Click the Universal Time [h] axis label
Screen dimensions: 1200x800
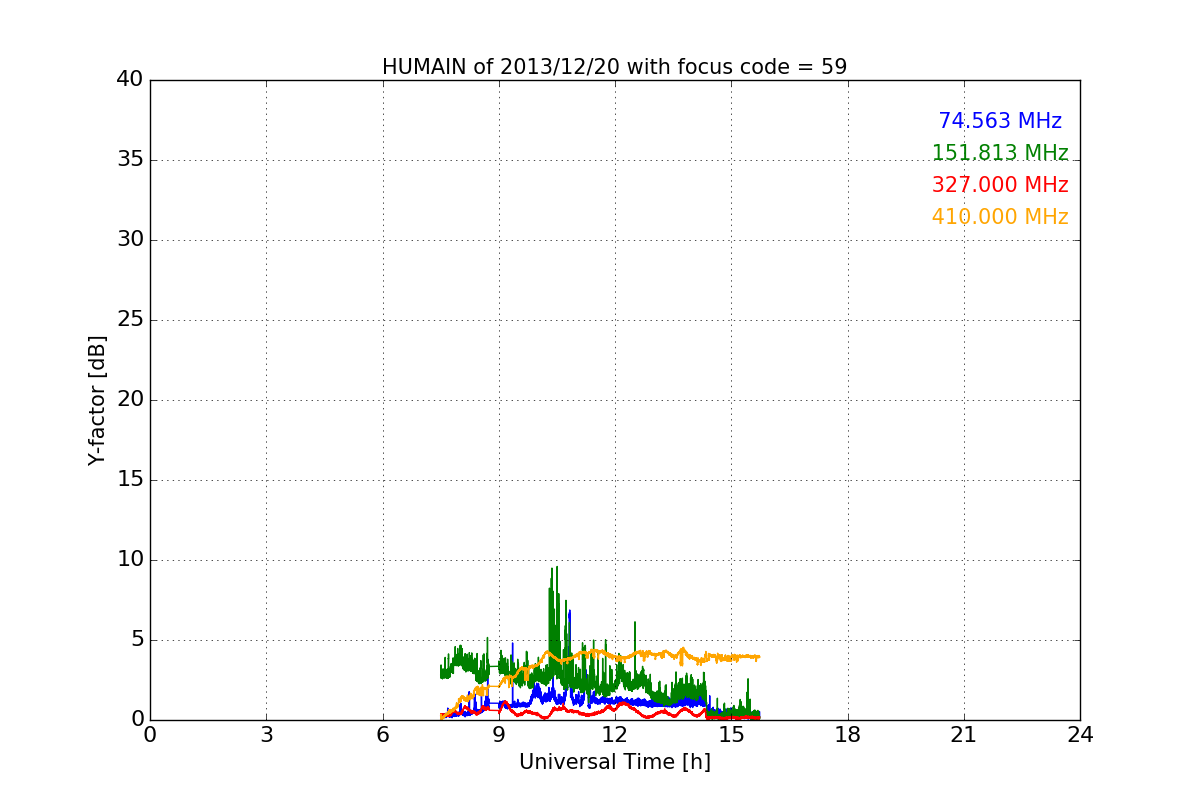[x=614, y=762]
